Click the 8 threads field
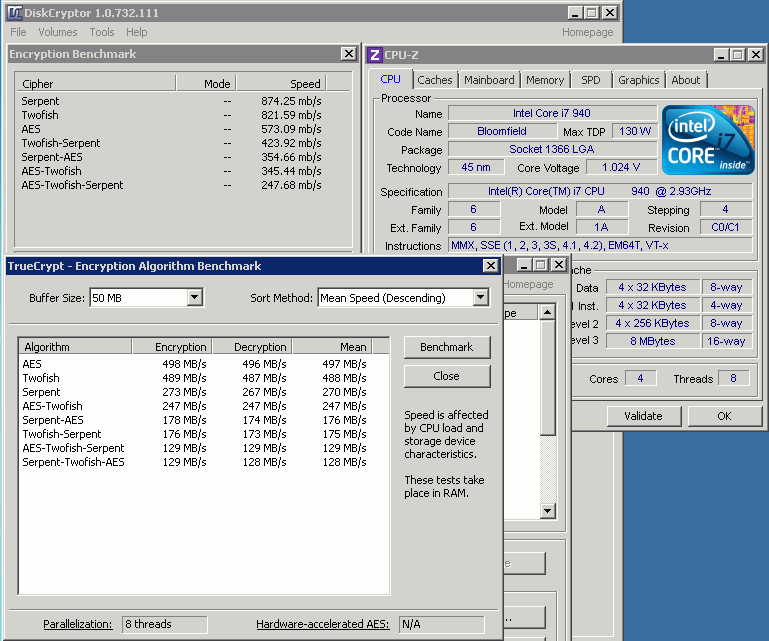Image resolution: width=769 pixels, height=641 pixels. pos(164,624)
